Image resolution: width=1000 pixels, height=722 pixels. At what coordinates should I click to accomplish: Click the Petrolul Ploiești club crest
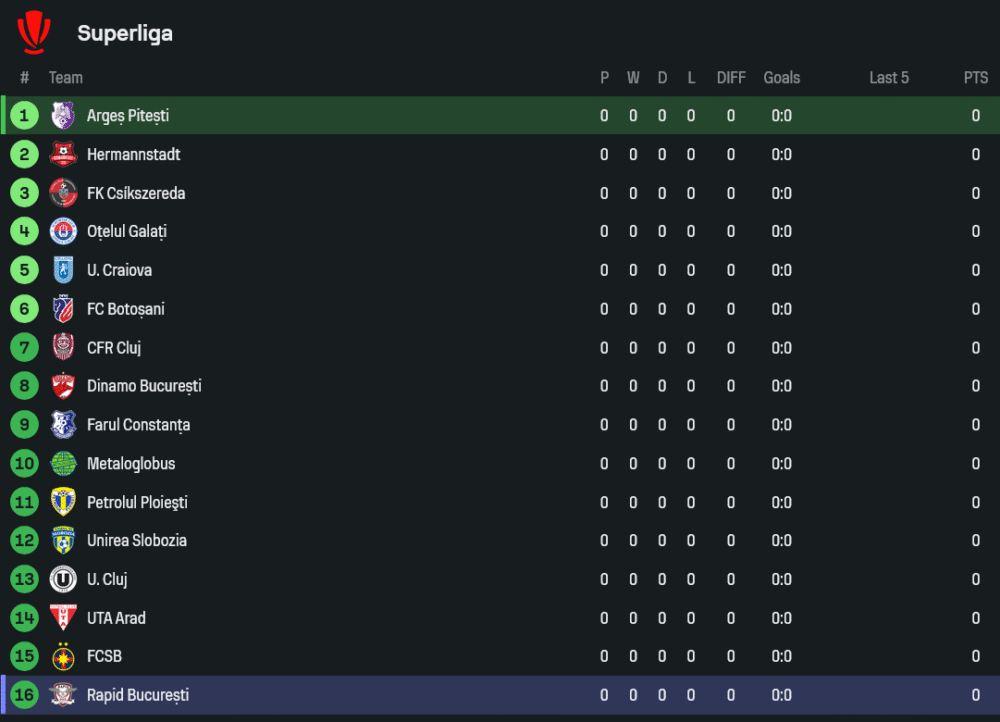point(63,502)
